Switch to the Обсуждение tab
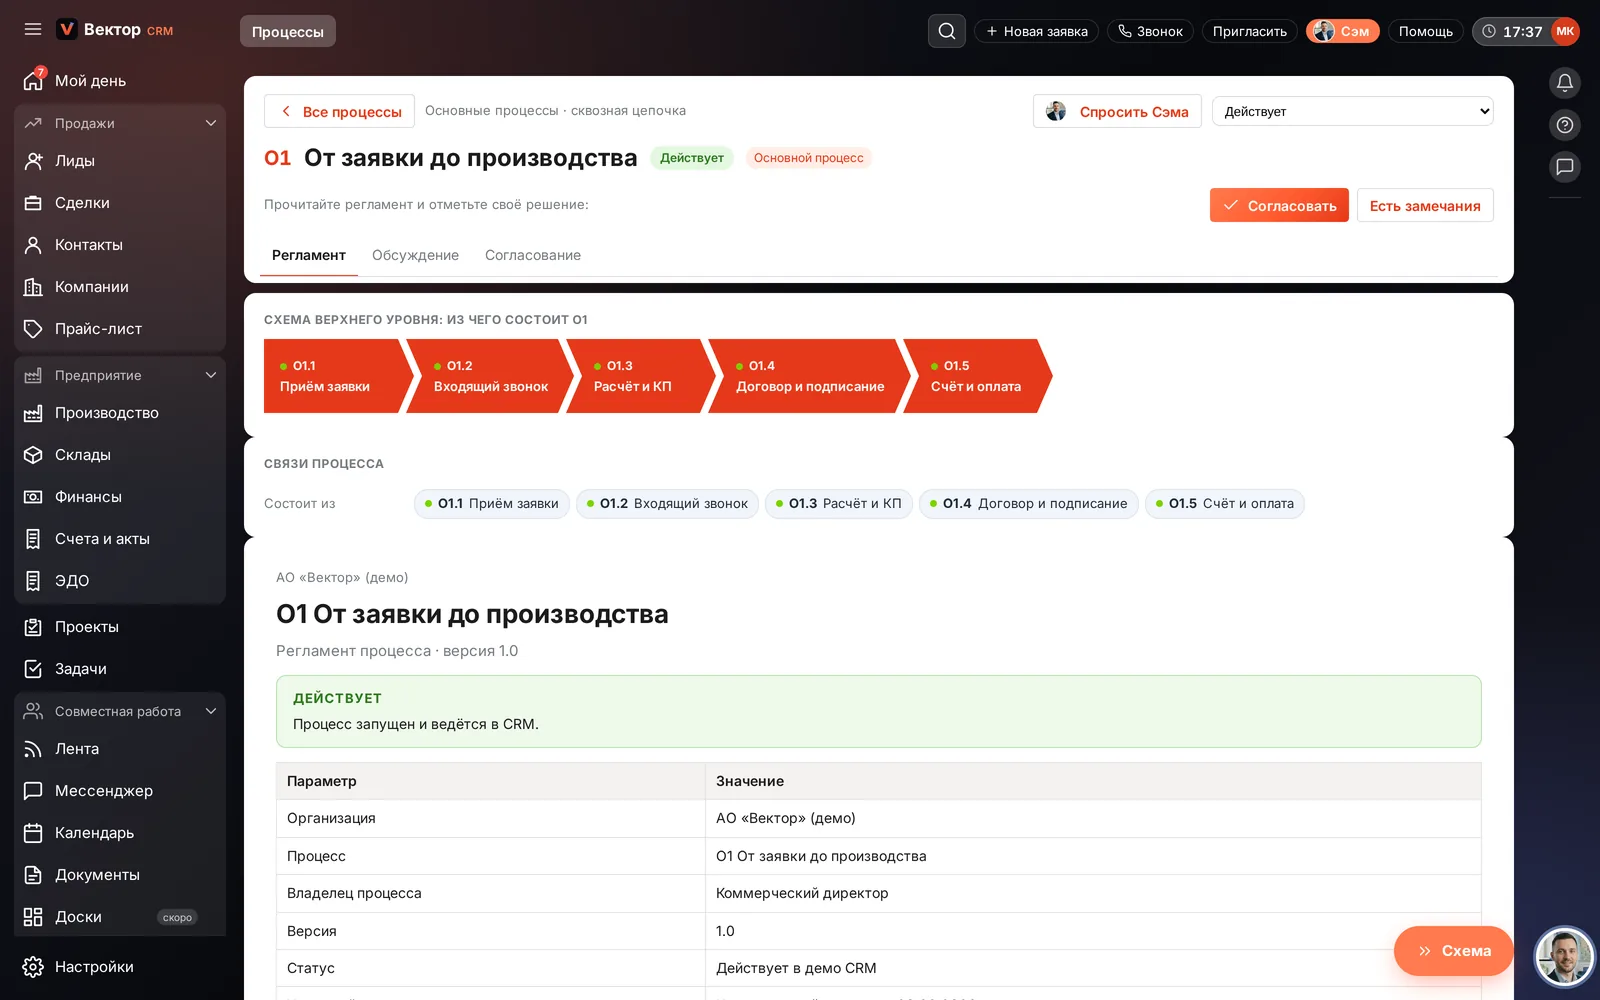 pyautogui.click(x=415, y=256)
